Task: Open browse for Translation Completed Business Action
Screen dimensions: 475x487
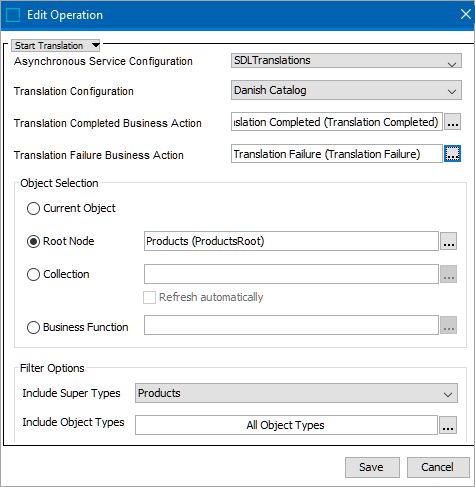Action: [x=452, y=122]
